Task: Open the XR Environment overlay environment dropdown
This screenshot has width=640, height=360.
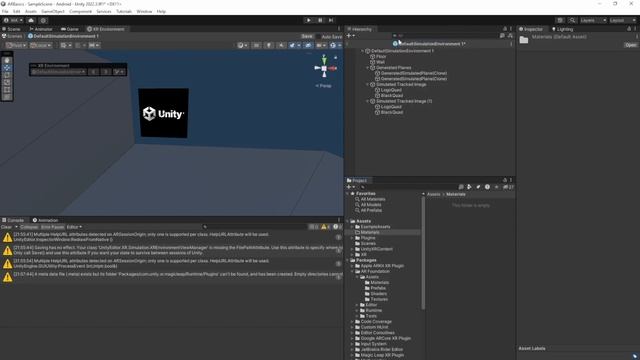Action: tap(58, 72)
